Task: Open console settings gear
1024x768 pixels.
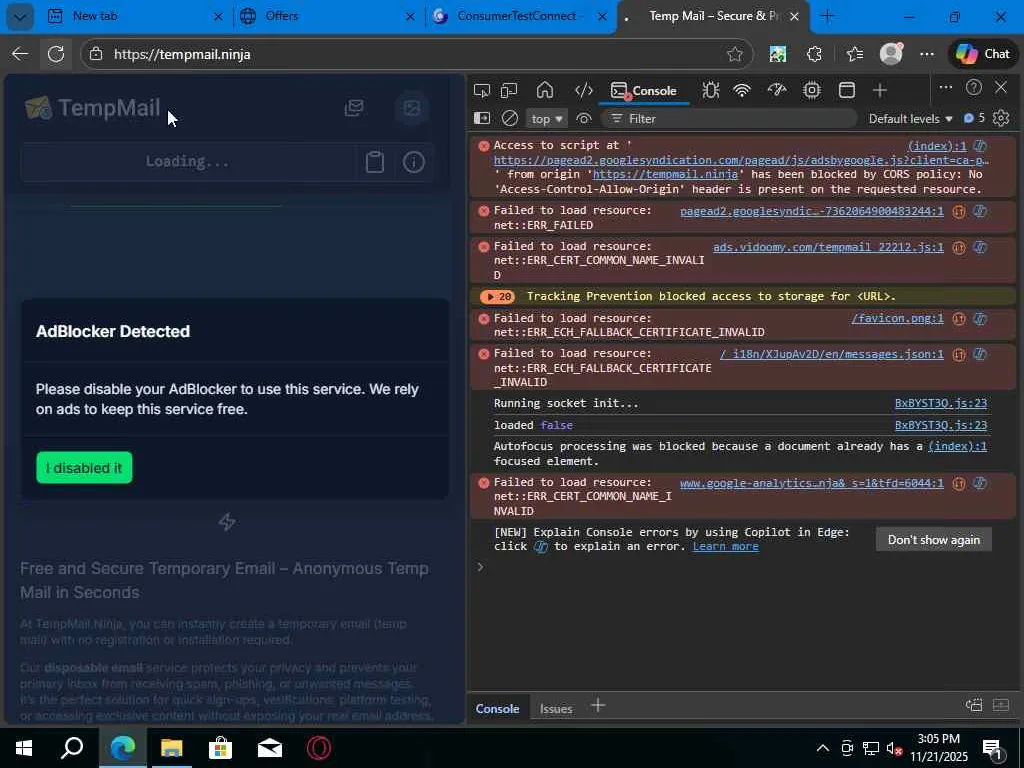Action: 1001,118
